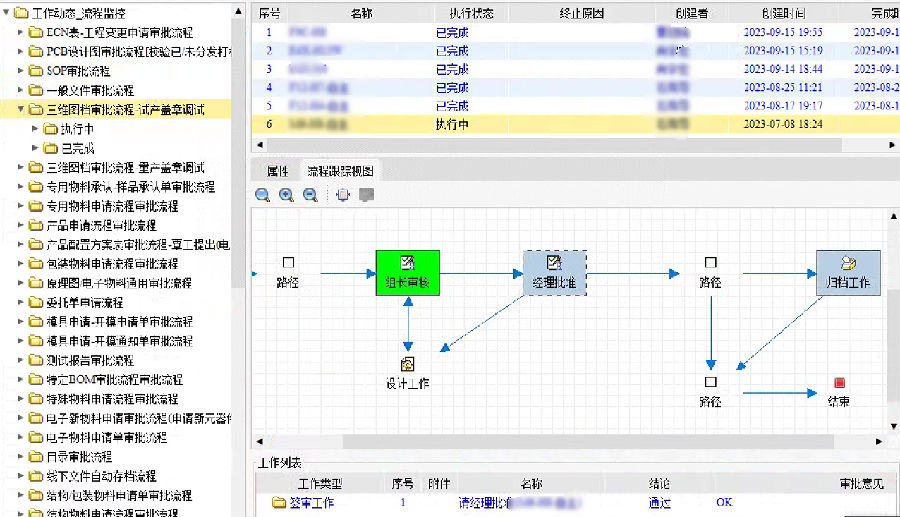Viewport: 900px width, 517px height.
Task: Click the zoom in magnifier icon
Action: 286,195
